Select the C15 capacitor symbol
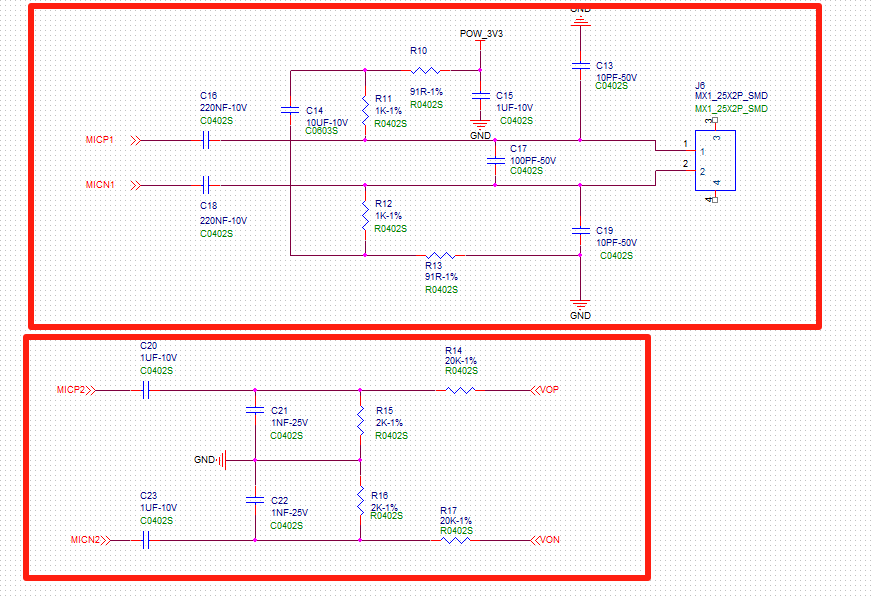The image size is (873, 597). (x=480, y=96)
